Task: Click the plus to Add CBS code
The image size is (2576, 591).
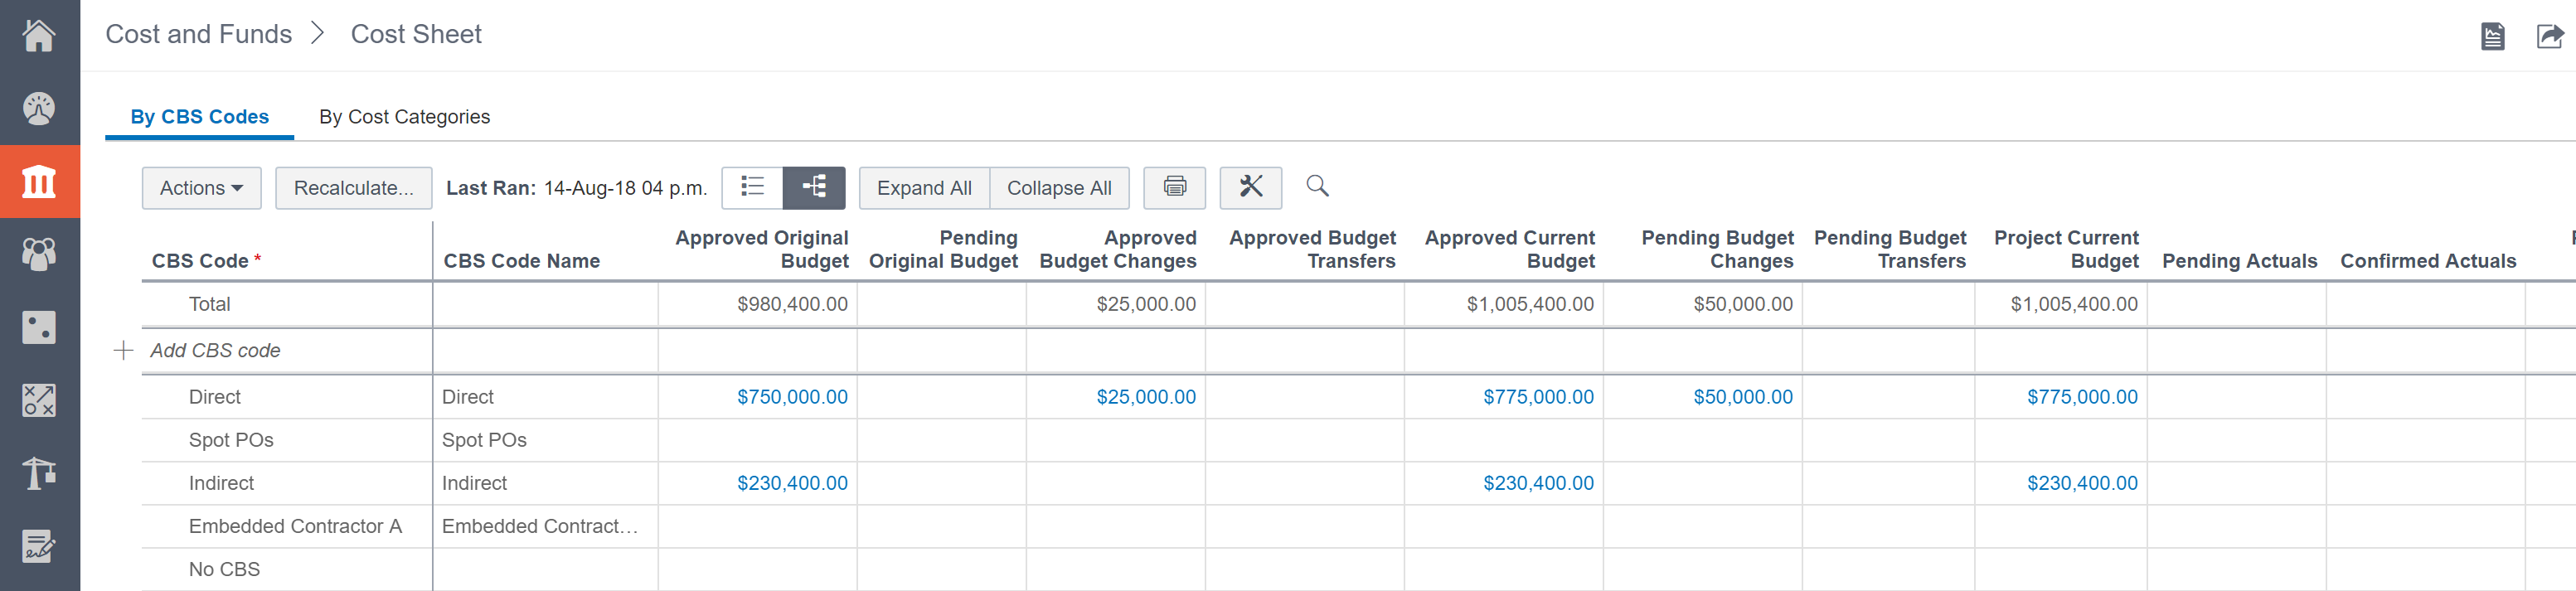Action: (x=124, y=350)
